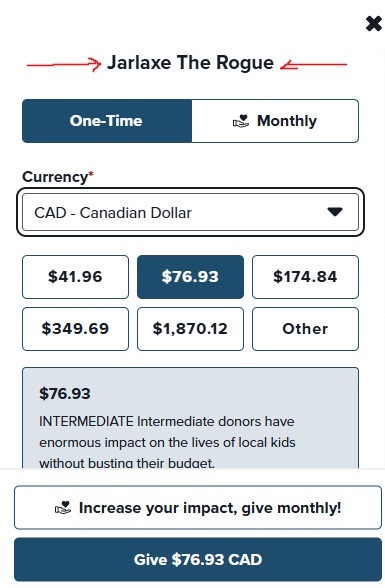Choose the $174.84 donation amount
Image resolution: width=385 pixels, height=588 pixels.
click(305, 277)
